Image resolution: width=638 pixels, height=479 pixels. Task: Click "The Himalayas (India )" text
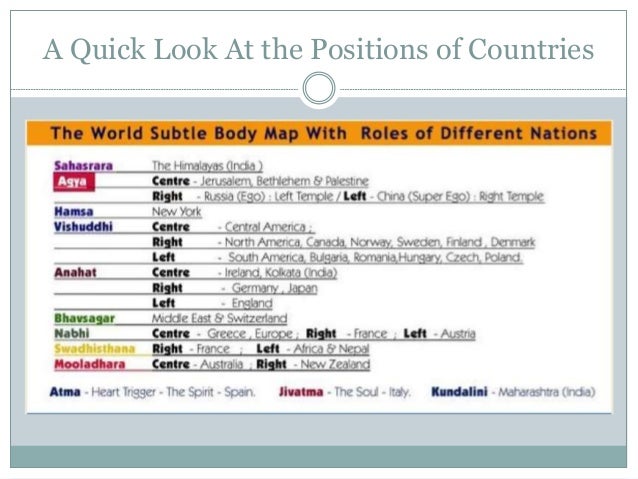207,166
